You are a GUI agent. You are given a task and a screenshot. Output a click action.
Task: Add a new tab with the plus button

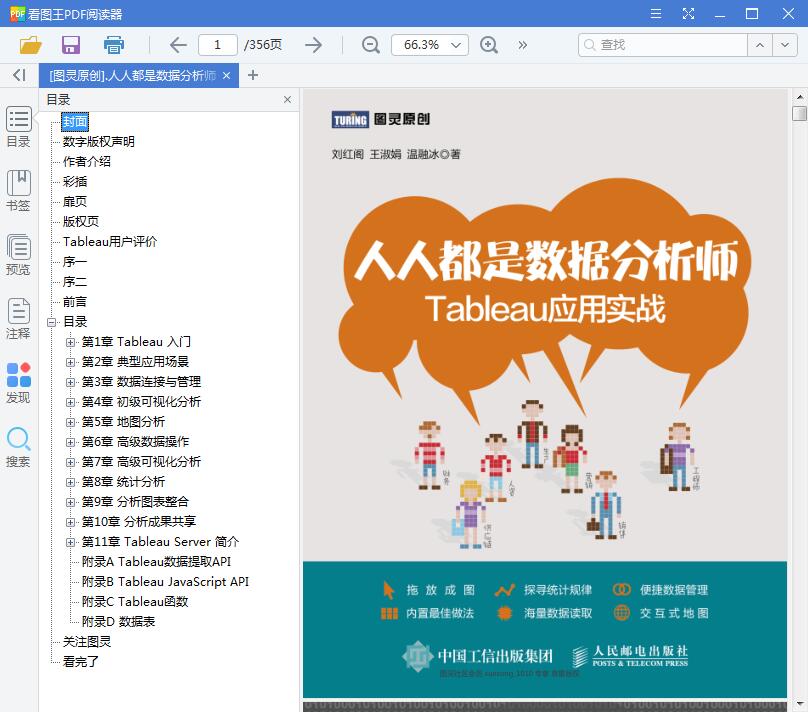coord(252,75)
